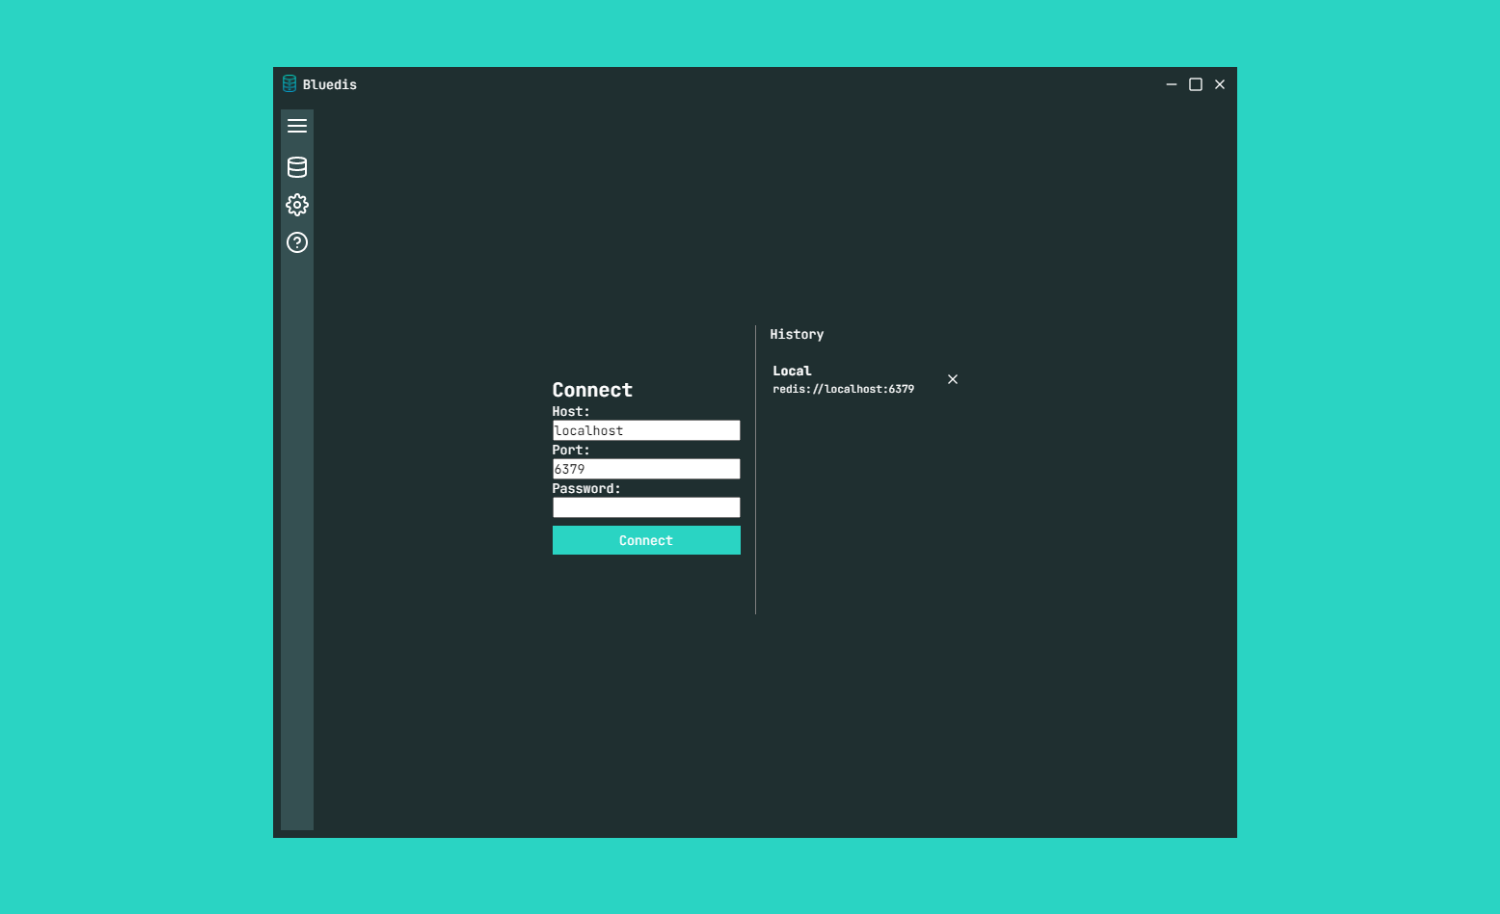1500x914 pixels.
Task: Click the History heading
Action: point(797,335)
